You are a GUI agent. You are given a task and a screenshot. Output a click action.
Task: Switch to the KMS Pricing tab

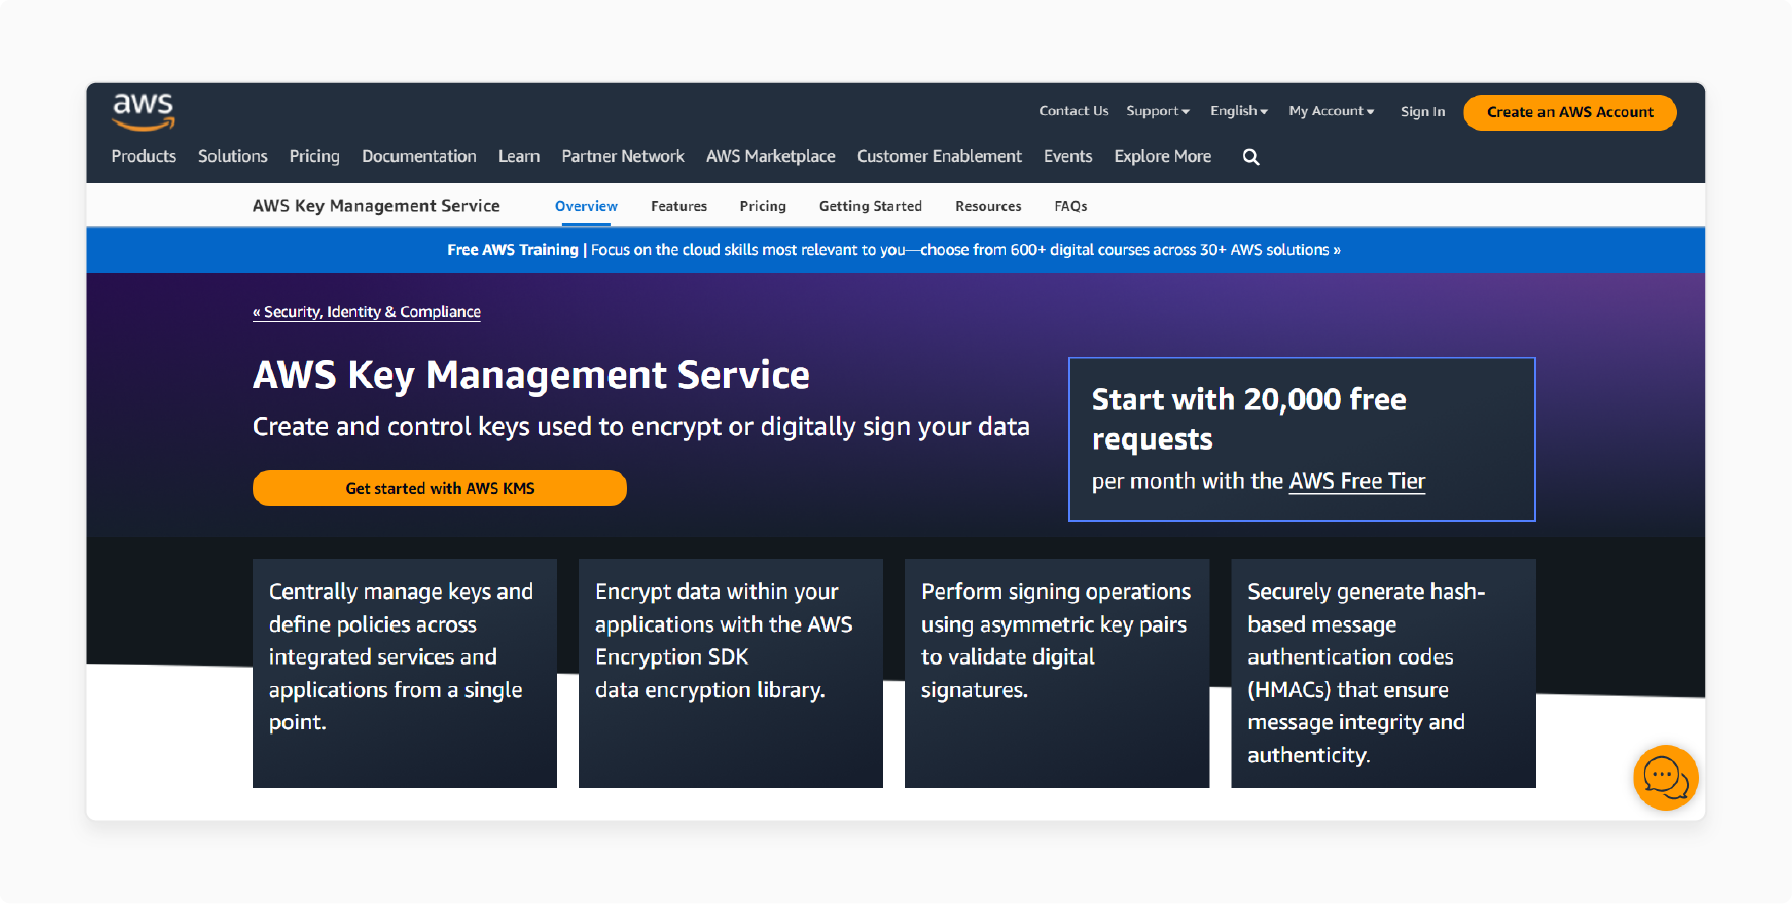point(763,206)
